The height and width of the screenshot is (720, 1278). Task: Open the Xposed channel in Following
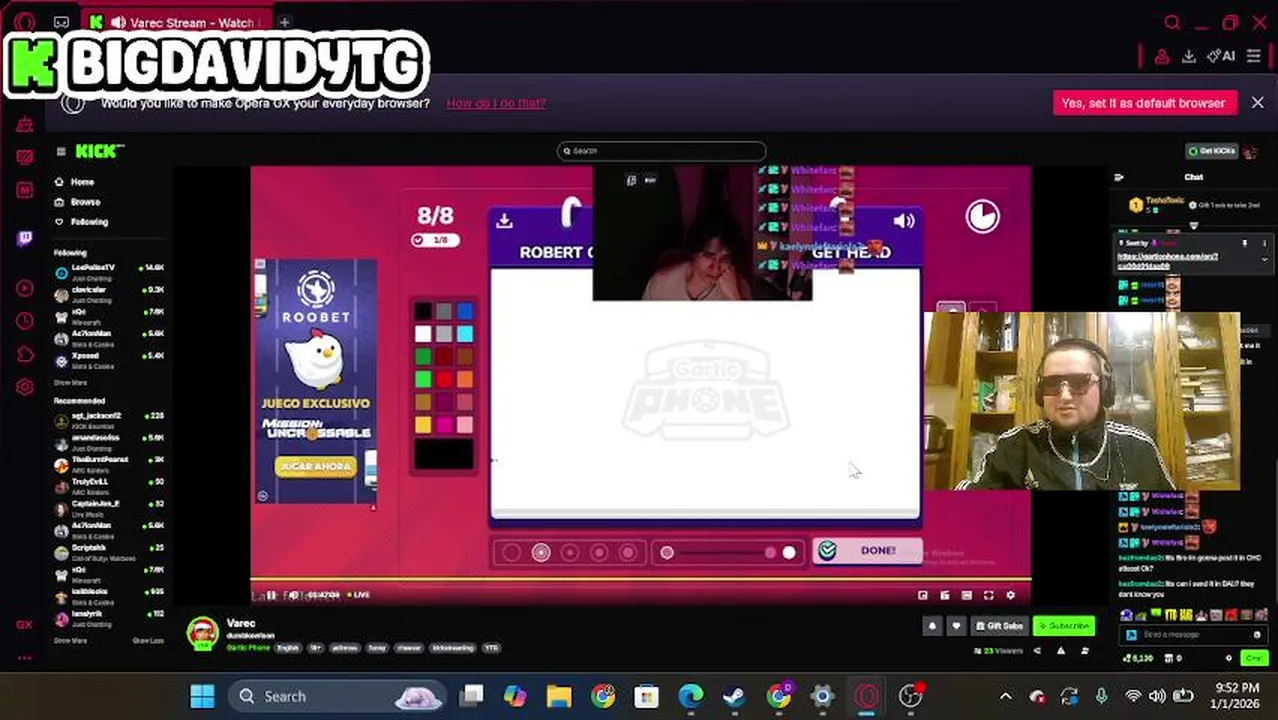[110, 360]
